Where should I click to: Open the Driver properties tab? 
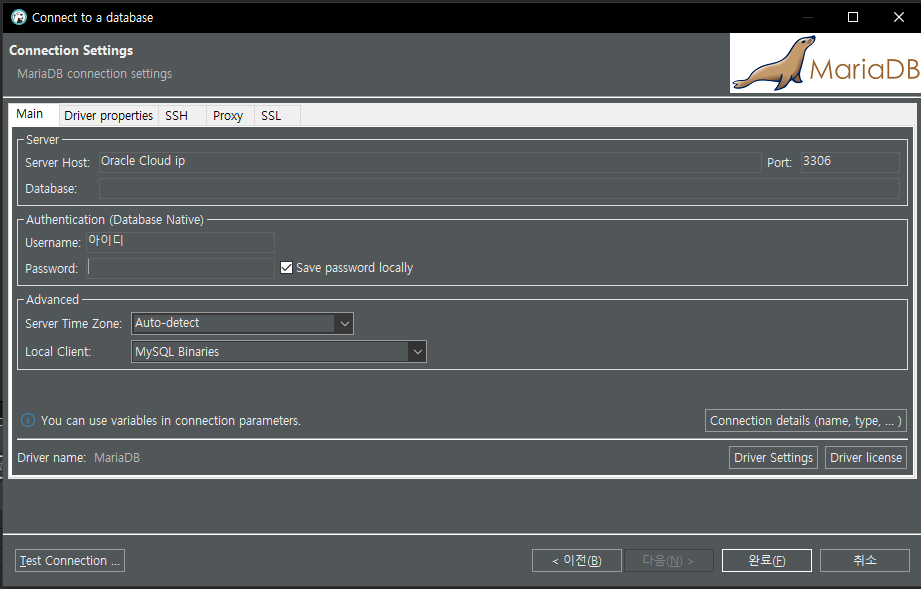click(x=108, y=116)
